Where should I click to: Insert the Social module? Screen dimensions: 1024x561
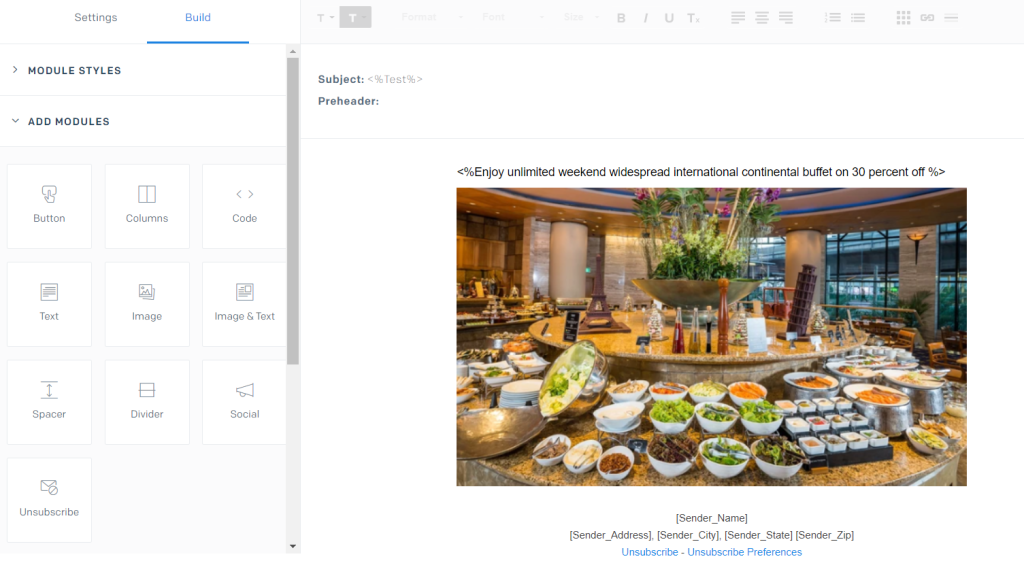(245, 402)
